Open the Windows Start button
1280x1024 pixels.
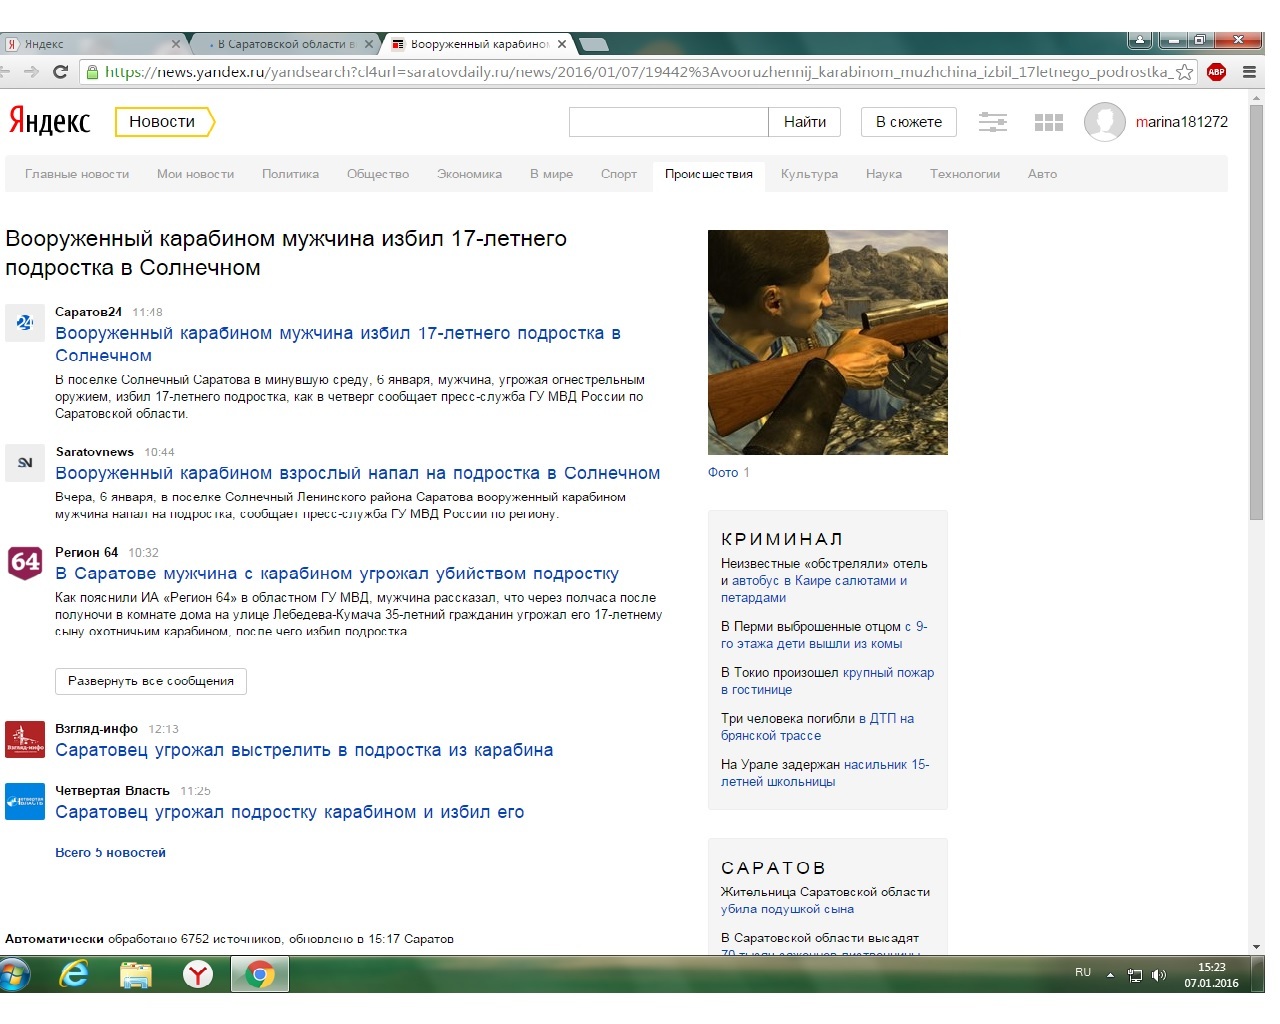tap(13, 975)
